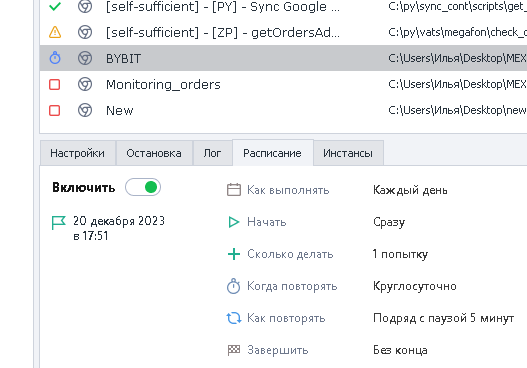This screenshot has height=368, width=527.
Task: Edit the 1 попытку count setting
Action: click(x=400, y=254)
